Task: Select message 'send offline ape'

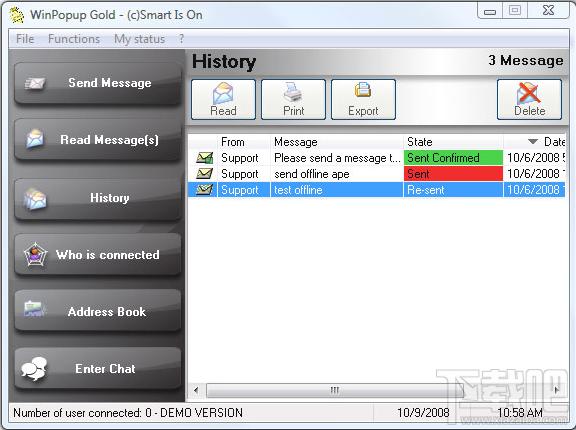Action: click(x=312, y=174)
